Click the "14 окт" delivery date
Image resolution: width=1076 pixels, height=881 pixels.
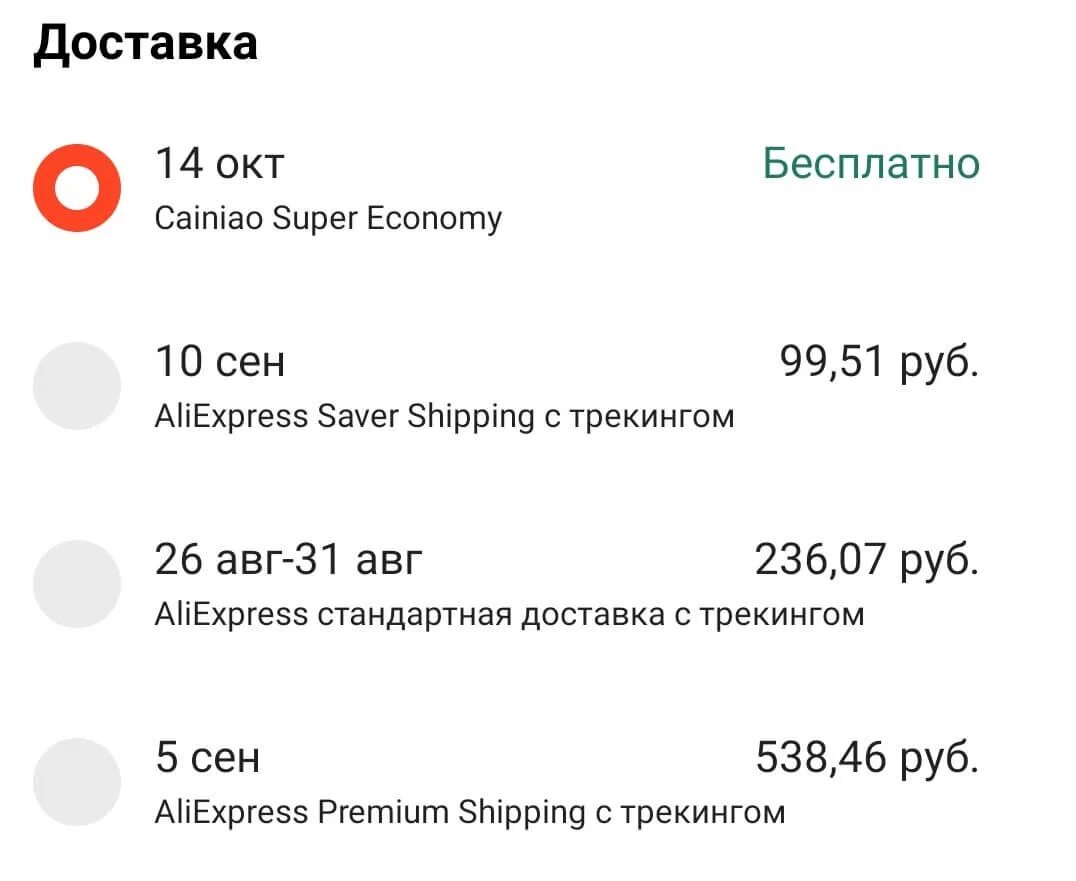pos(219,163)
